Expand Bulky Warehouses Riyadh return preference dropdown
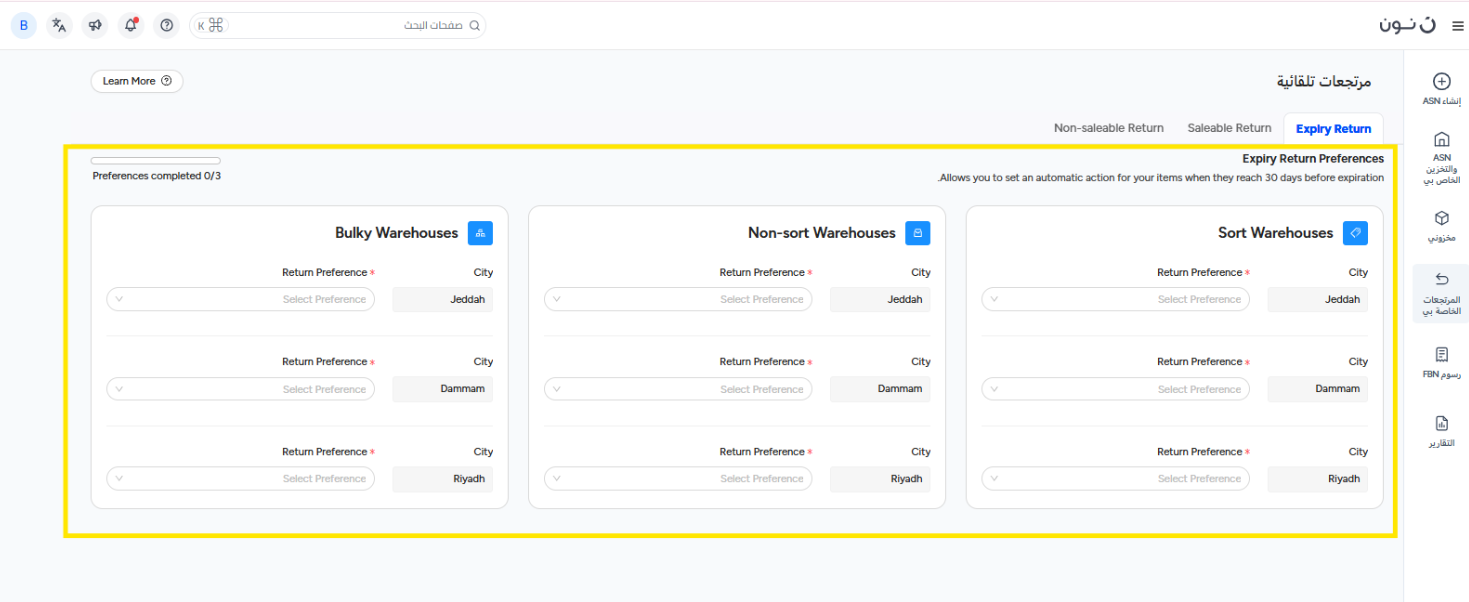Viewport: 1469px width, 602px height. coord(240,479)
